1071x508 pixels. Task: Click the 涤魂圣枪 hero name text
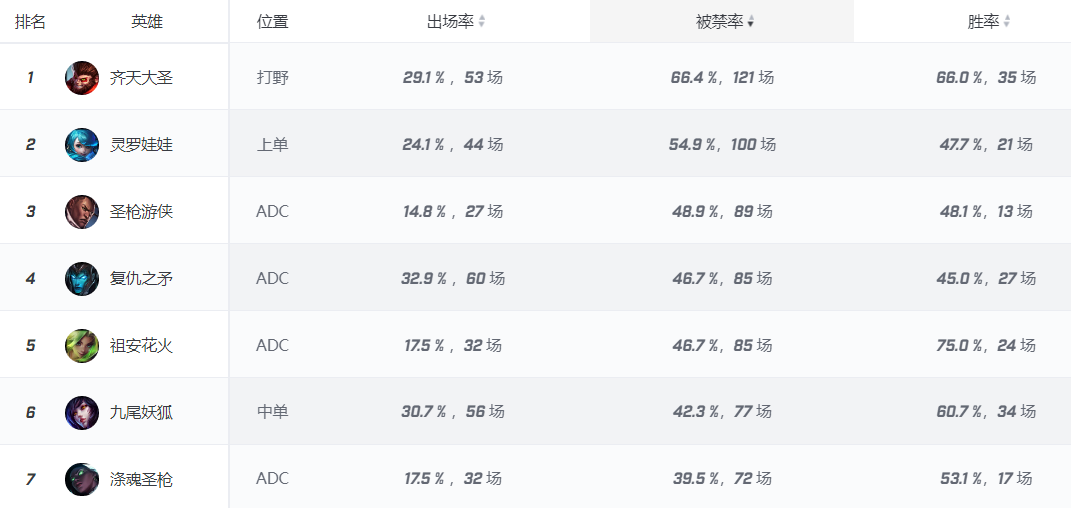141,479
